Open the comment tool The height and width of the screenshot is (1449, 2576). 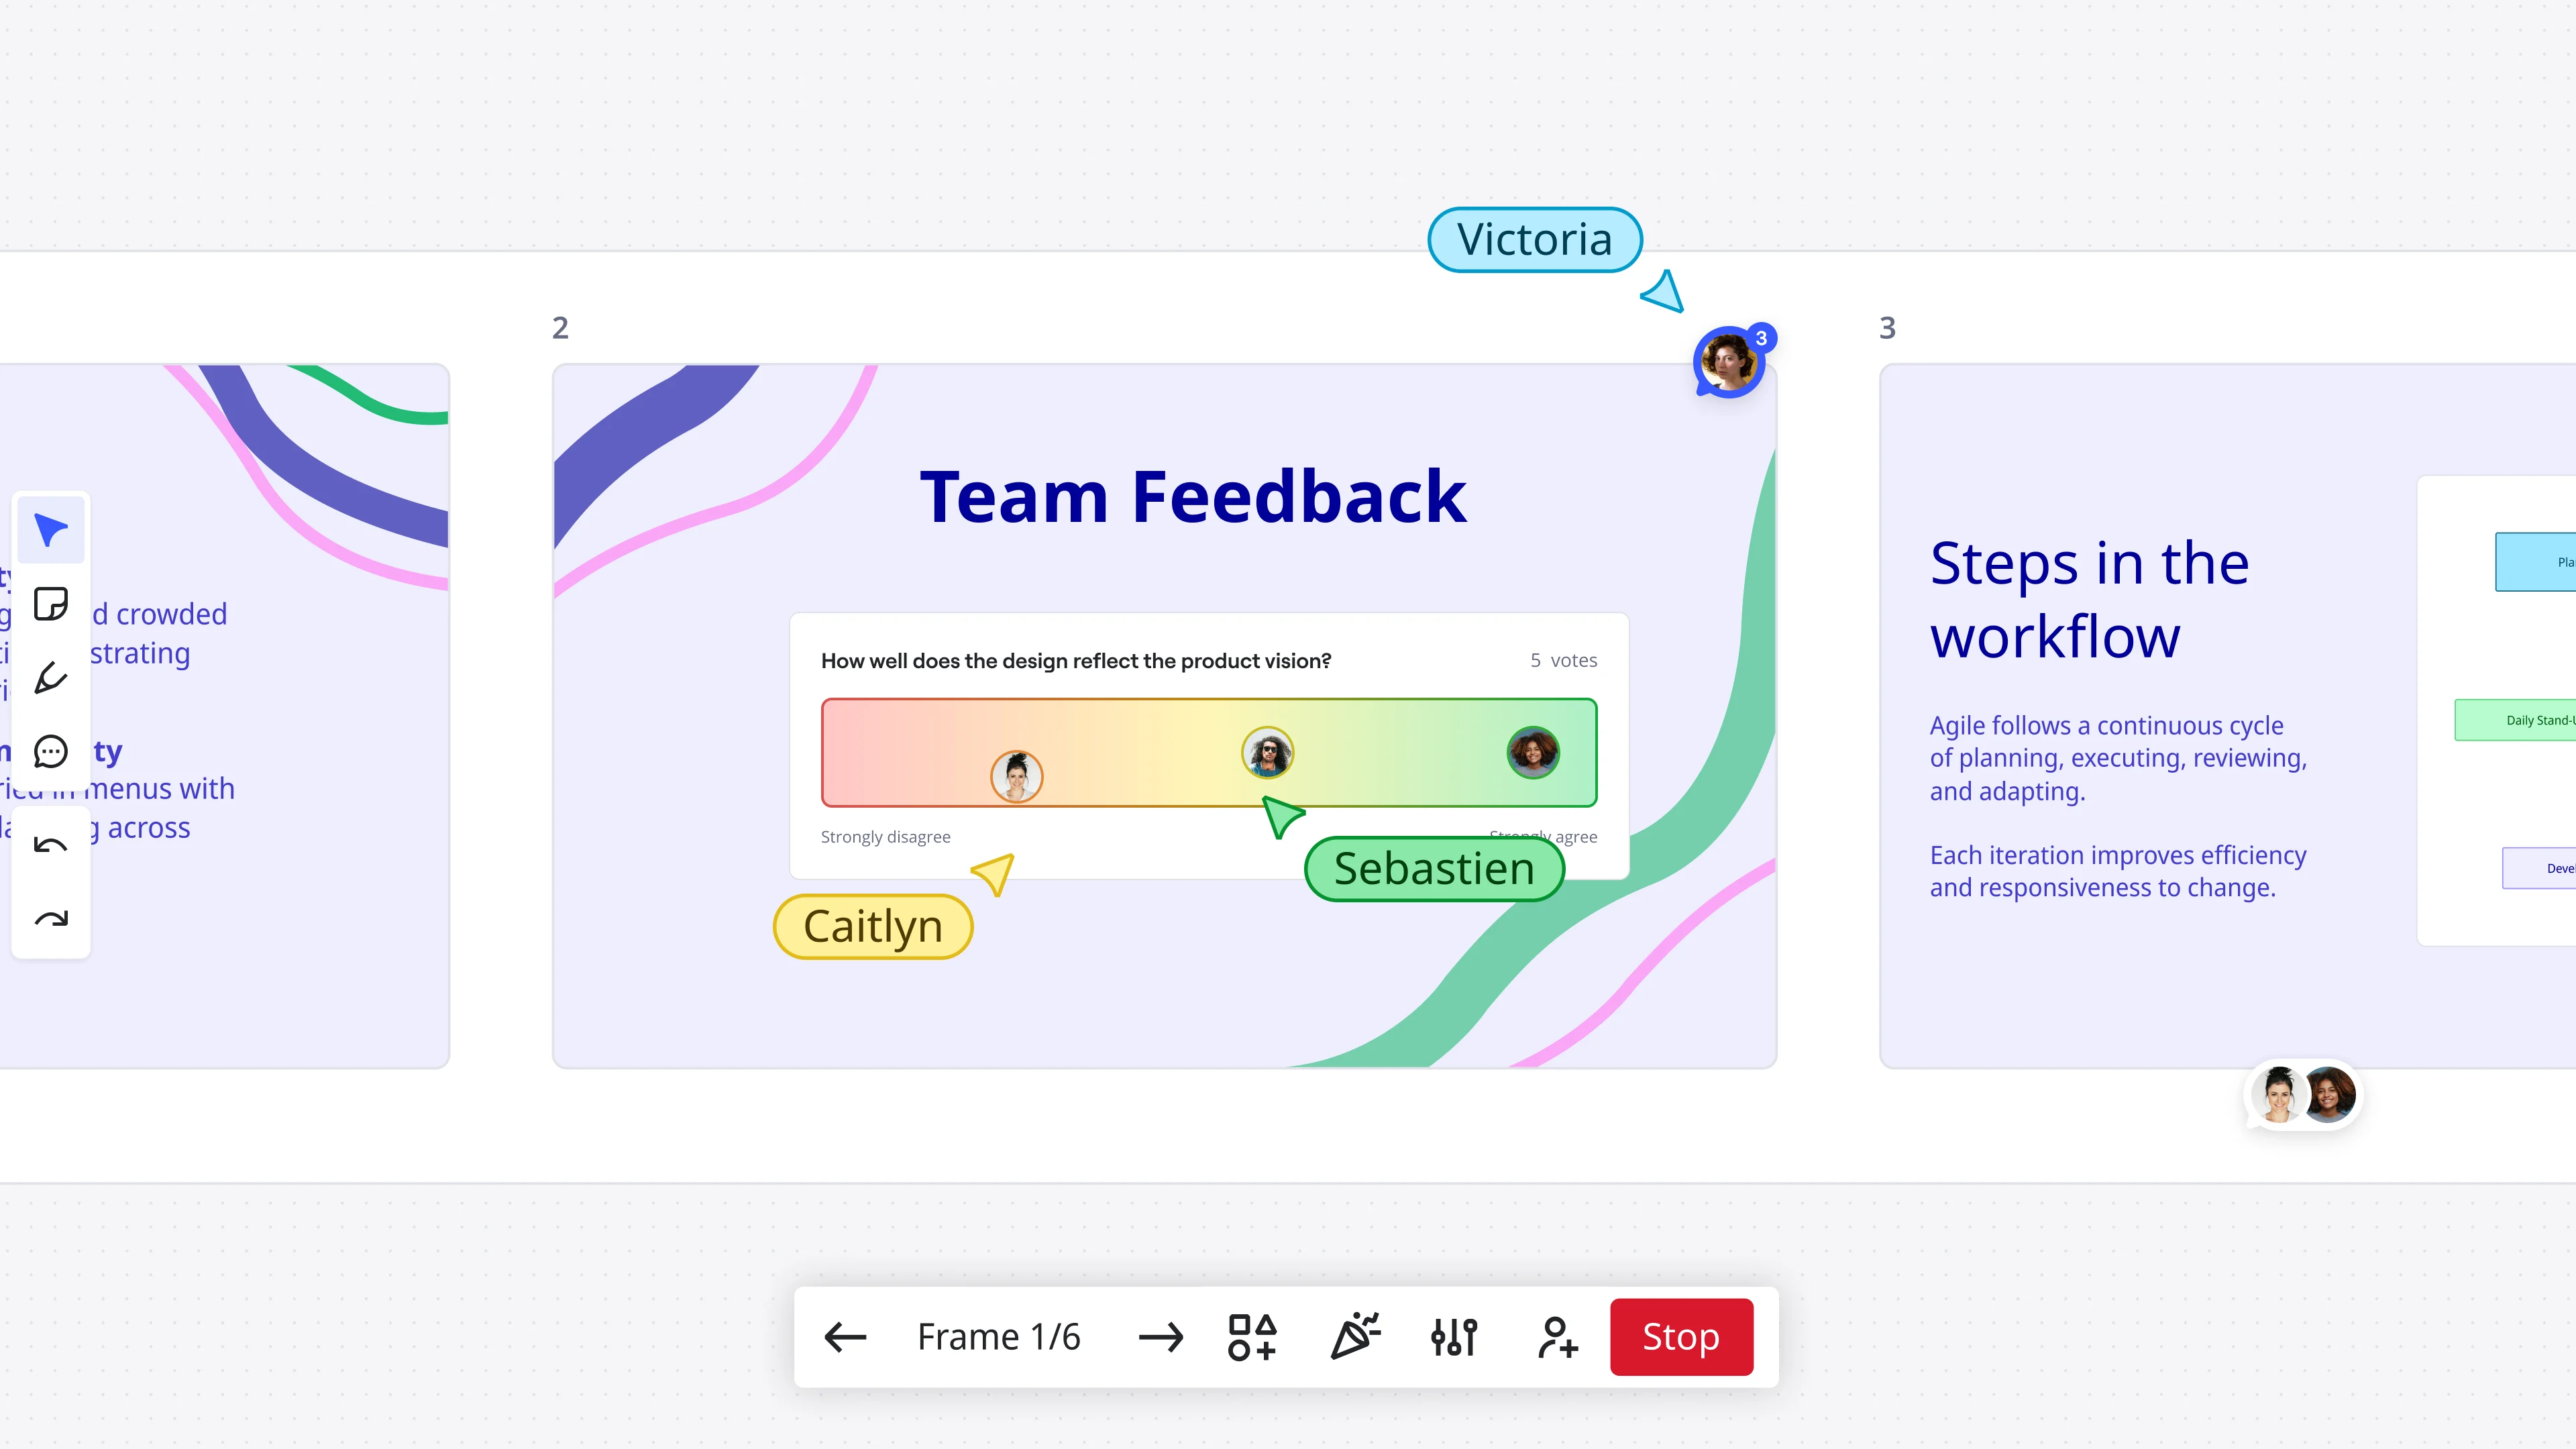pyautogui.click(x=51, y=751)
